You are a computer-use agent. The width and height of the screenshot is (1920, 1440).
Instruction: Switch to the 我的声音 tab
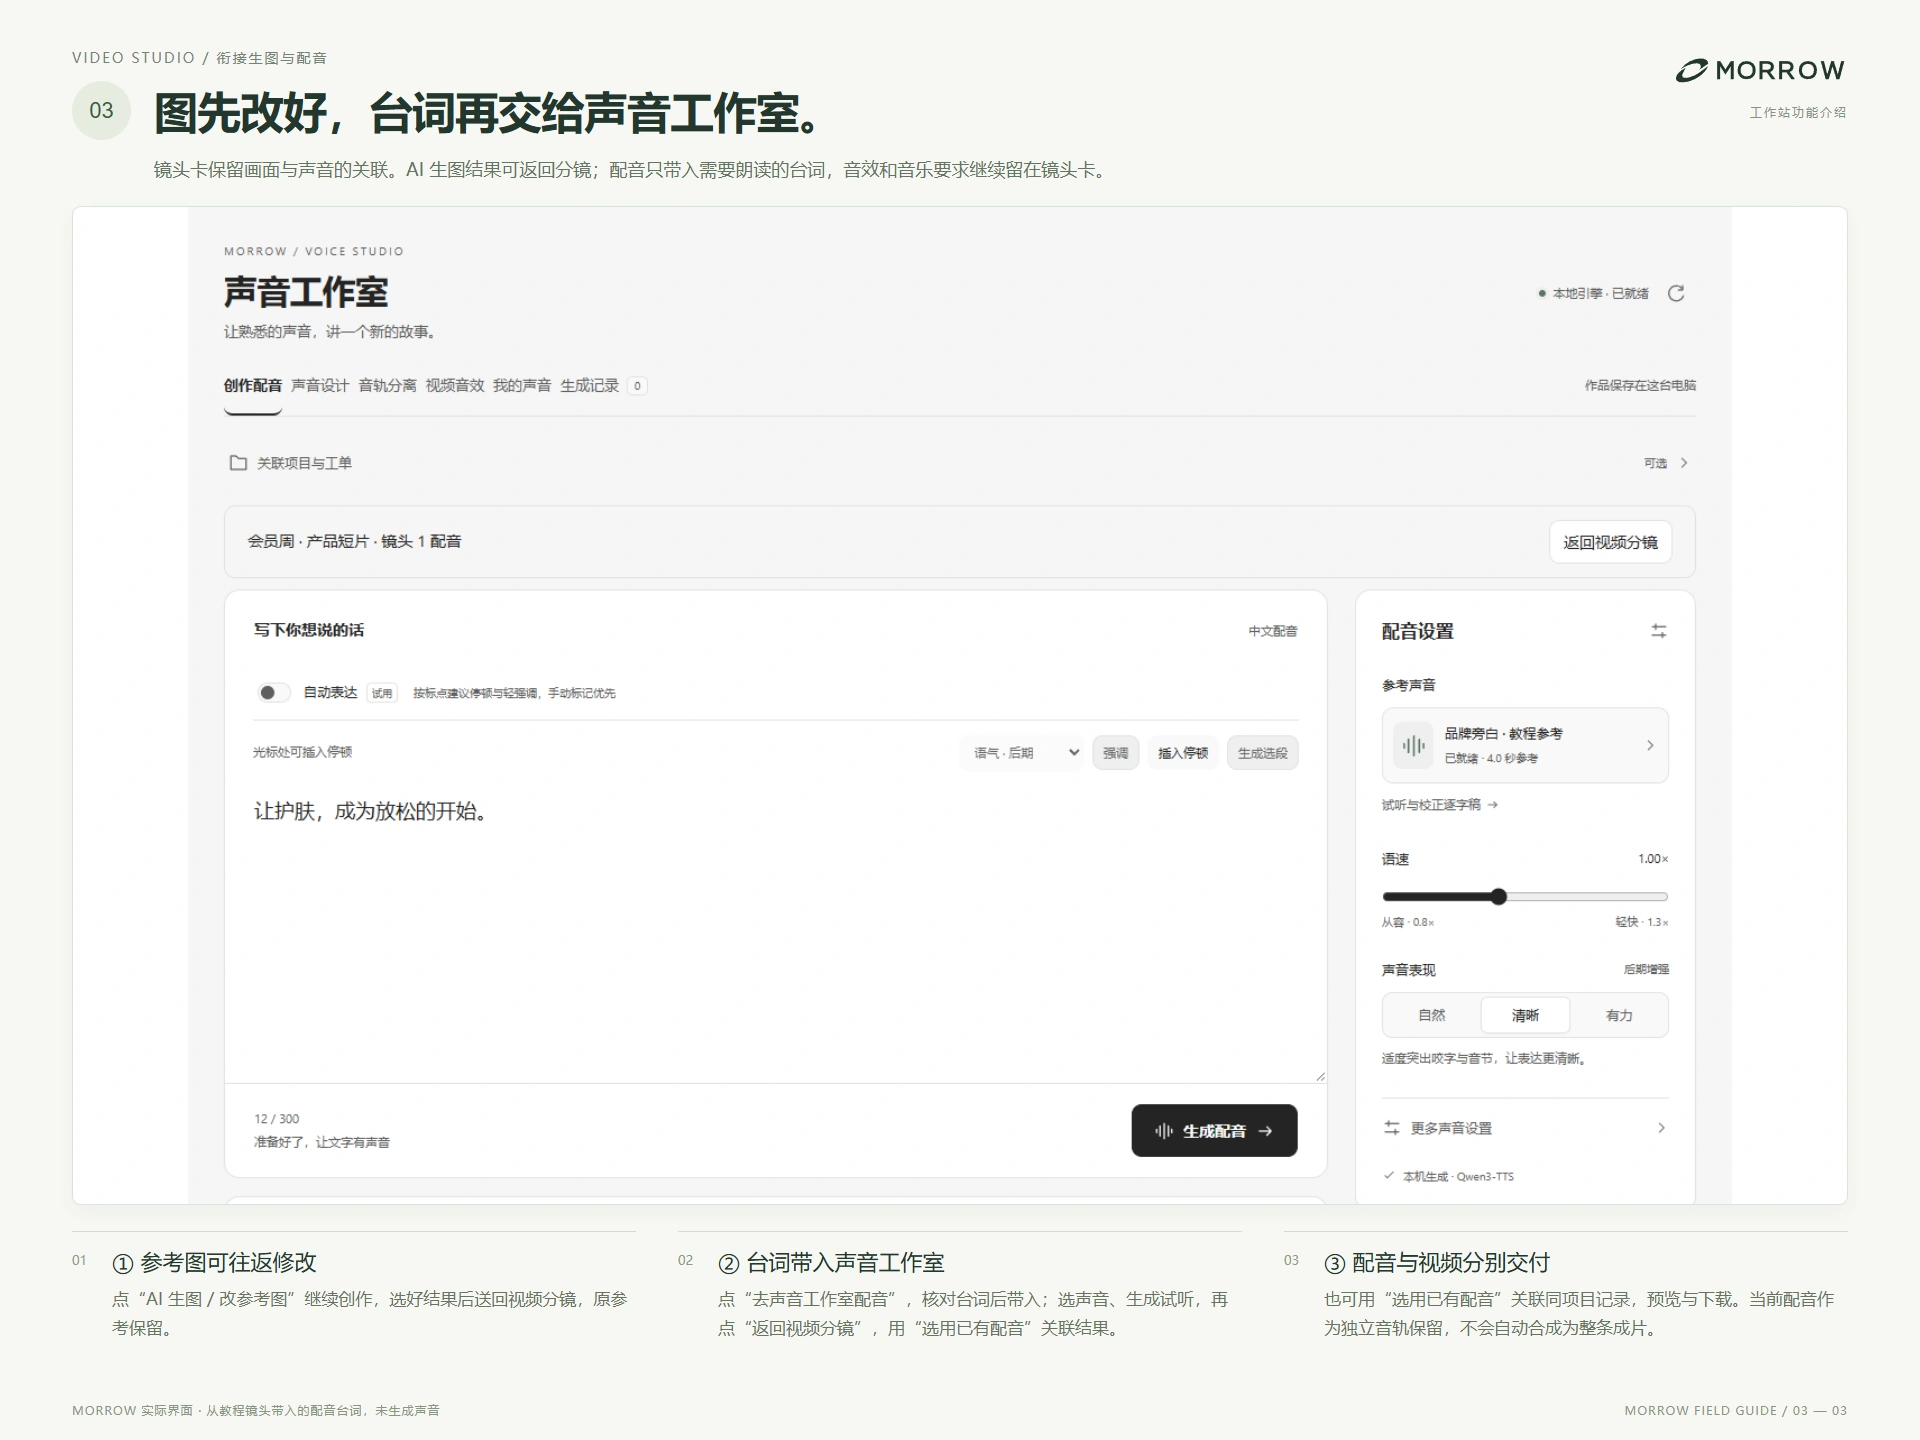point(522,386)
